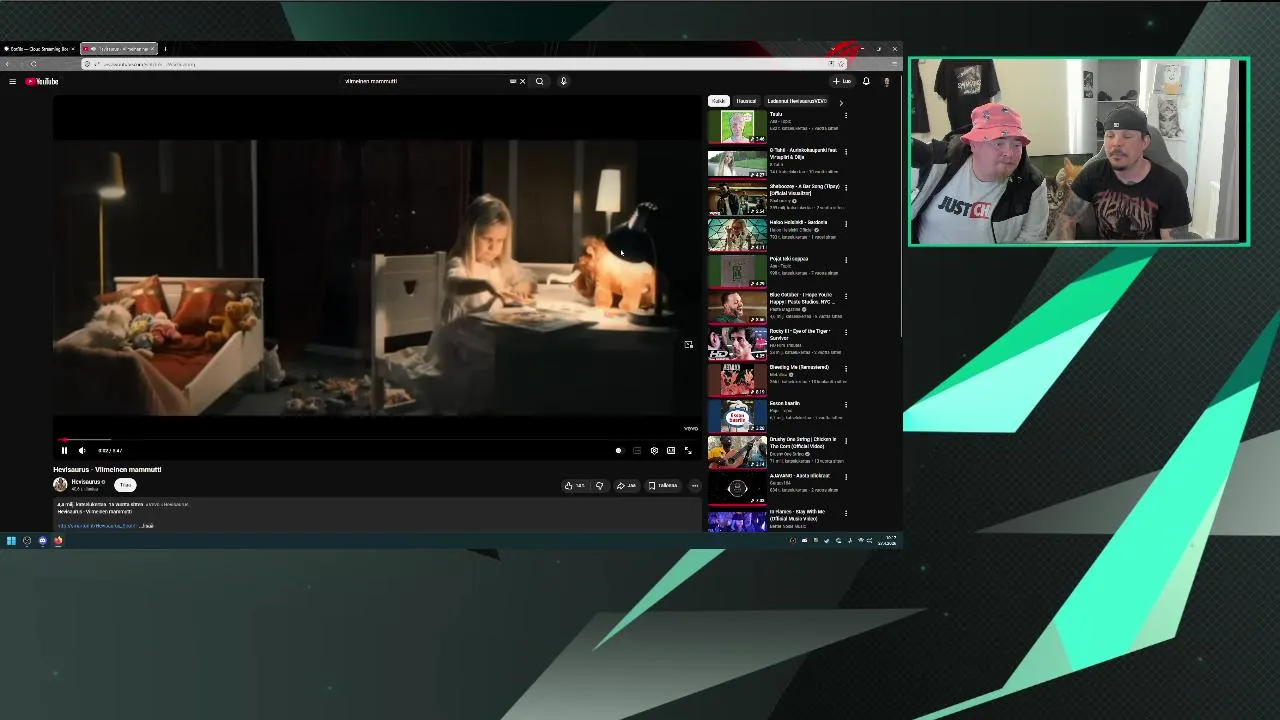
Task: Switch to the first browser tab
Action: click(38, 48)
